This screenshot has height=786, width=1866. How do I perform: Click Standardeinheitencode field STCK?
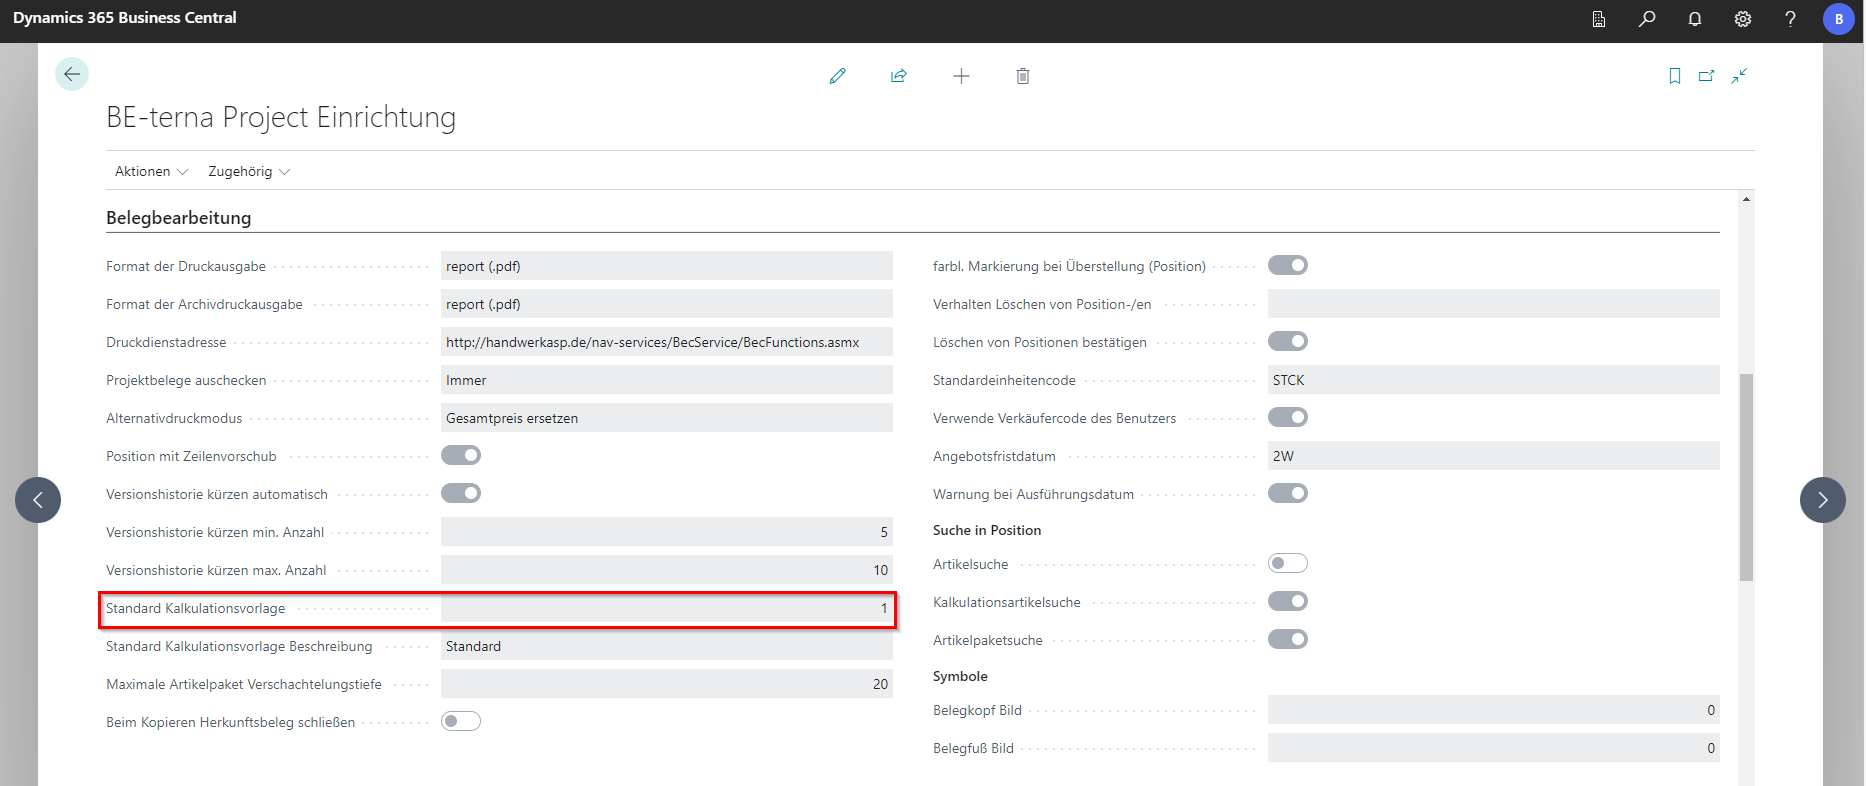pos(1494,380)
